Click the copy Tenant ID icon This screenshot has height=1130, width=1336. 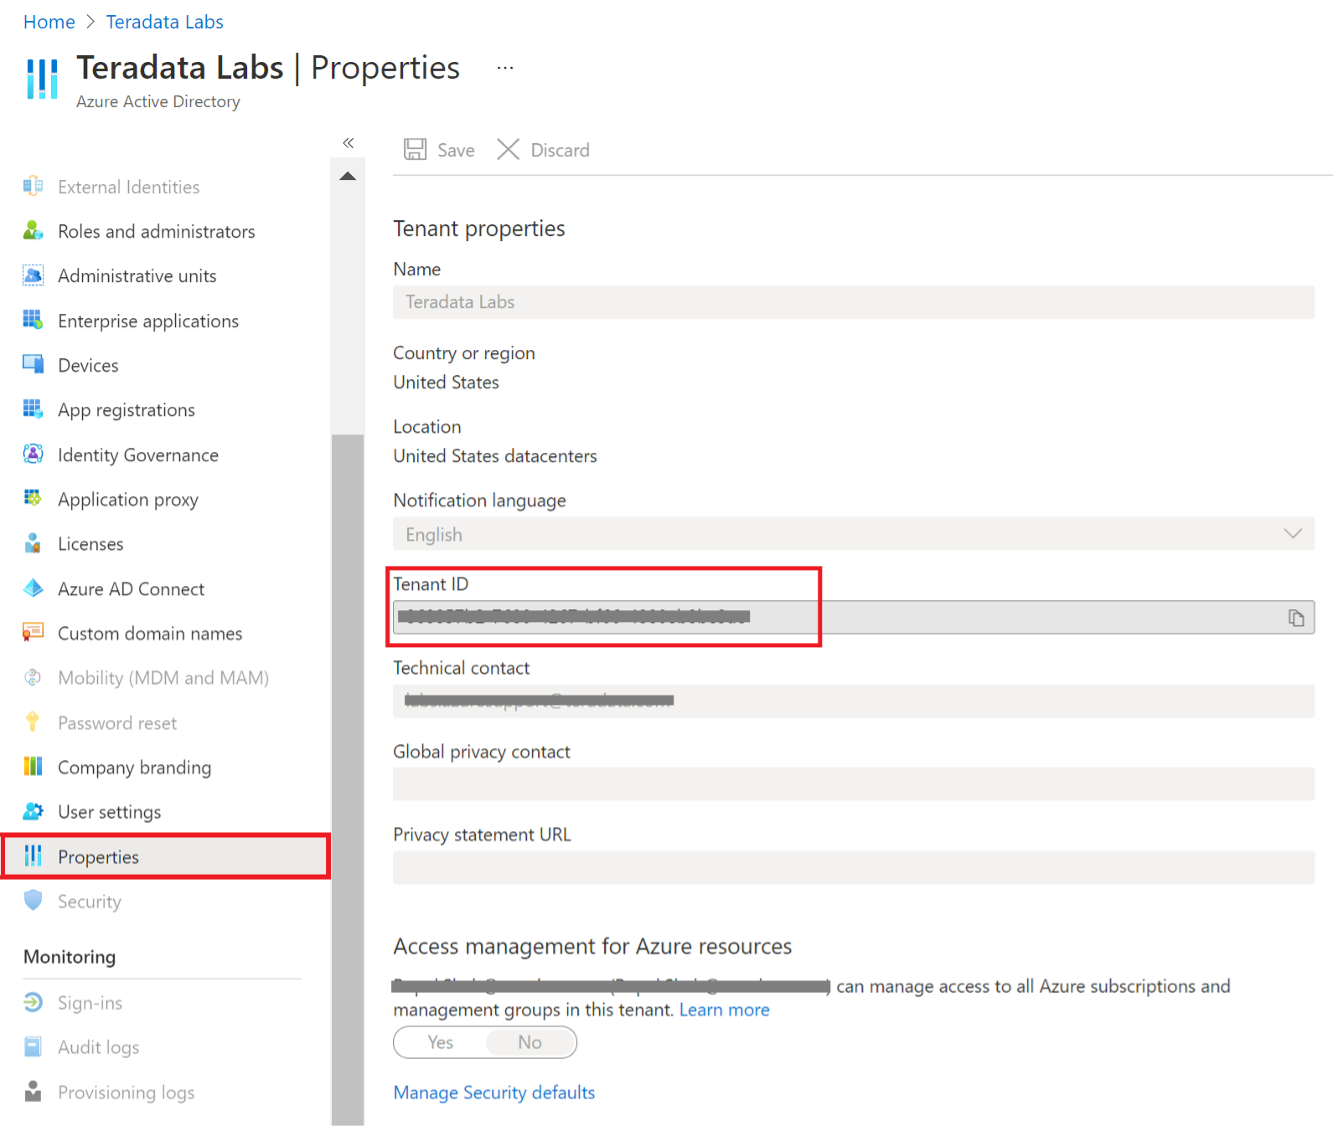point(1296,618)
